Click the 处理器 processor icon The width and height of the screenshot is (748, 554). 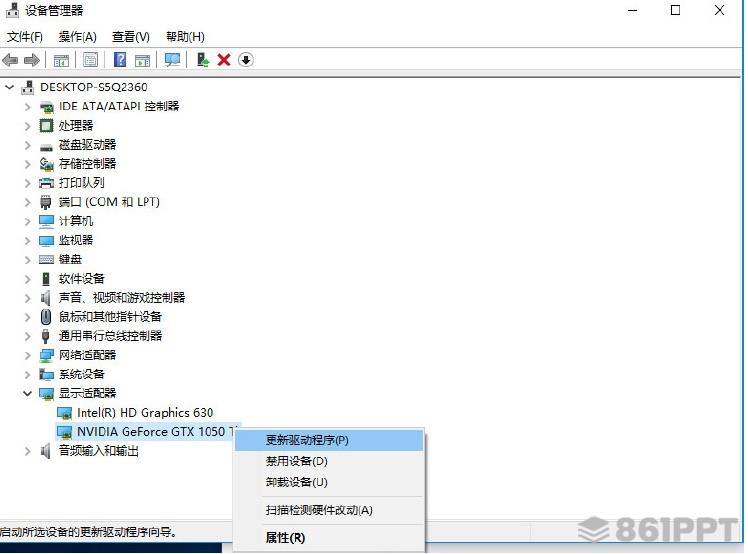pos(46,125)
